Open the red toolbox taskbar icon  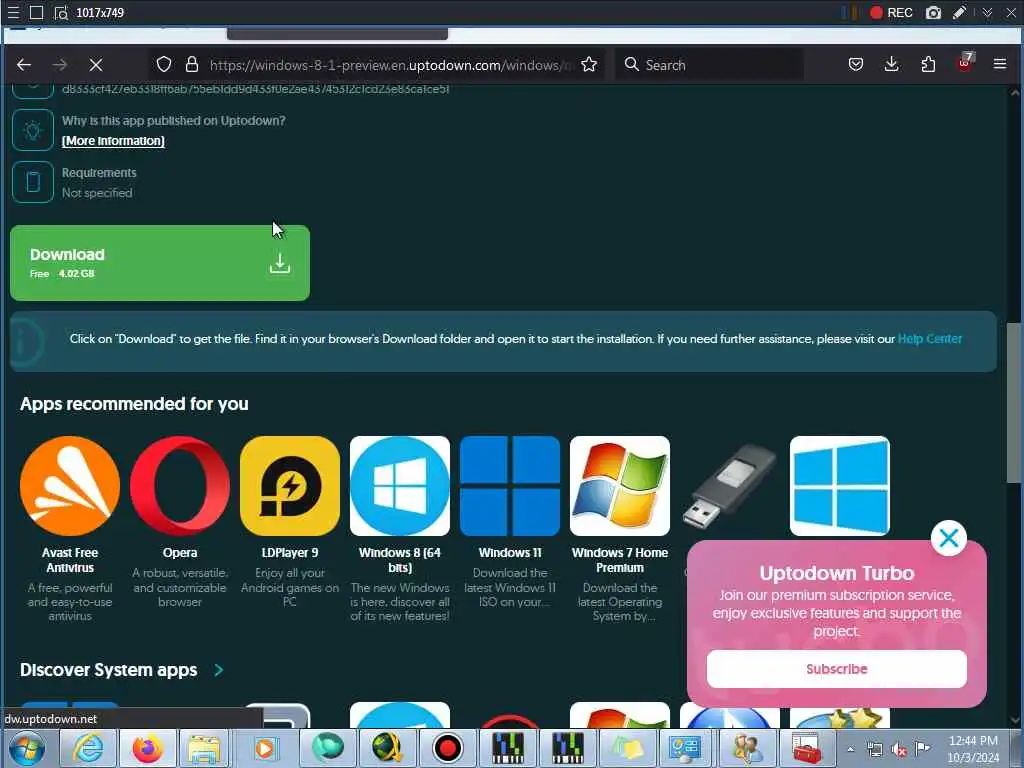(x=807, y=748)
